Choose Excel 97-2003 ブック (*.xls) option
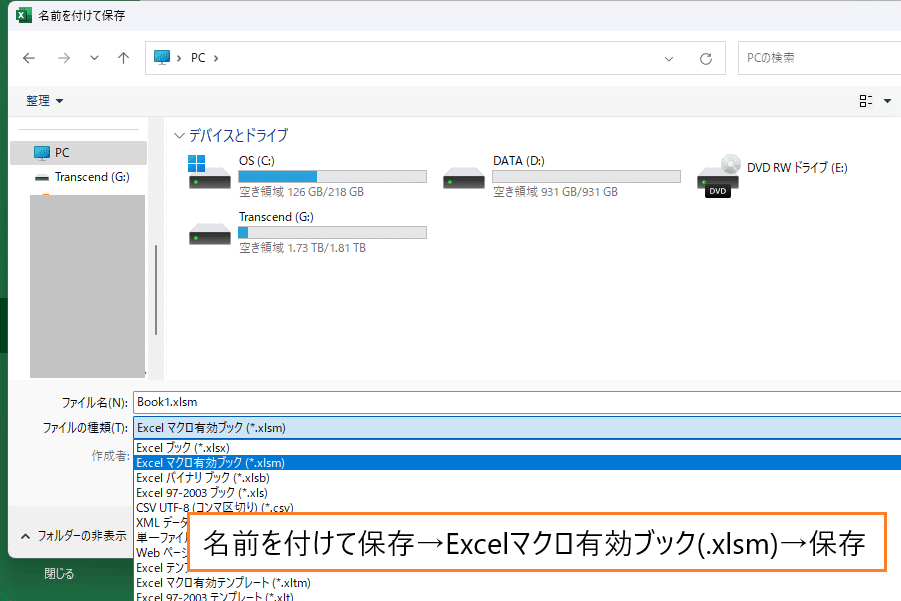The image size is (901, 601). [517, 492]
